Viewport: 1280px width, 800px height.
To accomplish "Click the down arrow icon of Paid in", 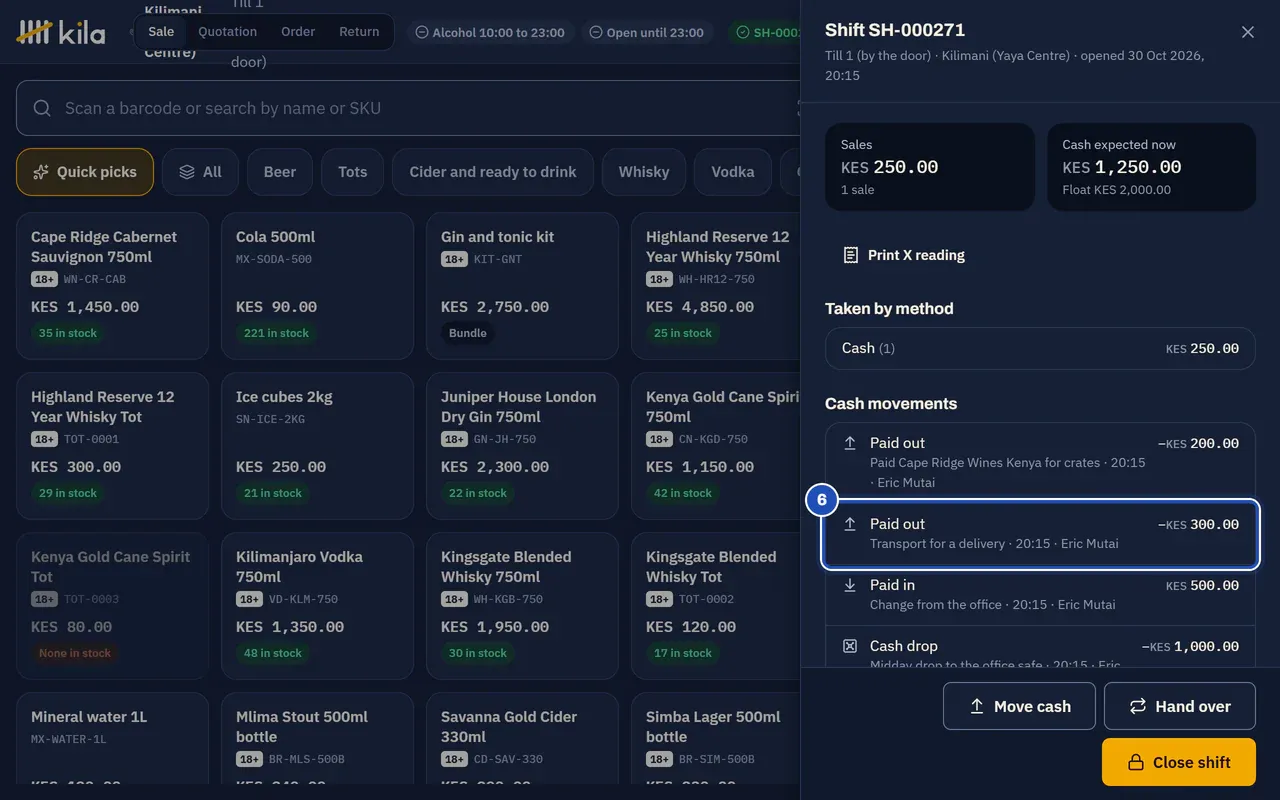I will (850, 585).
